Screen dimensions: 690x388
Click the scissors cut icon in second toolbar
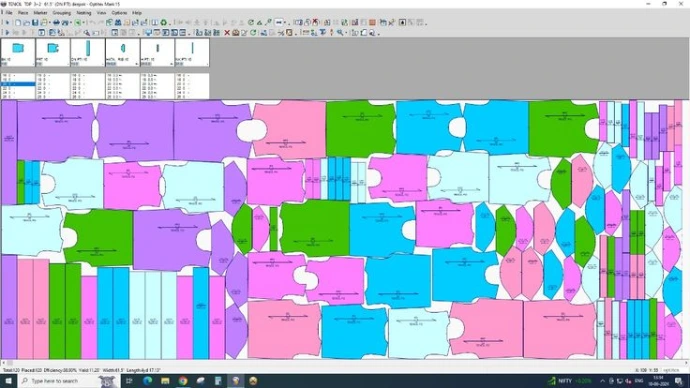[x=280, y=33]
